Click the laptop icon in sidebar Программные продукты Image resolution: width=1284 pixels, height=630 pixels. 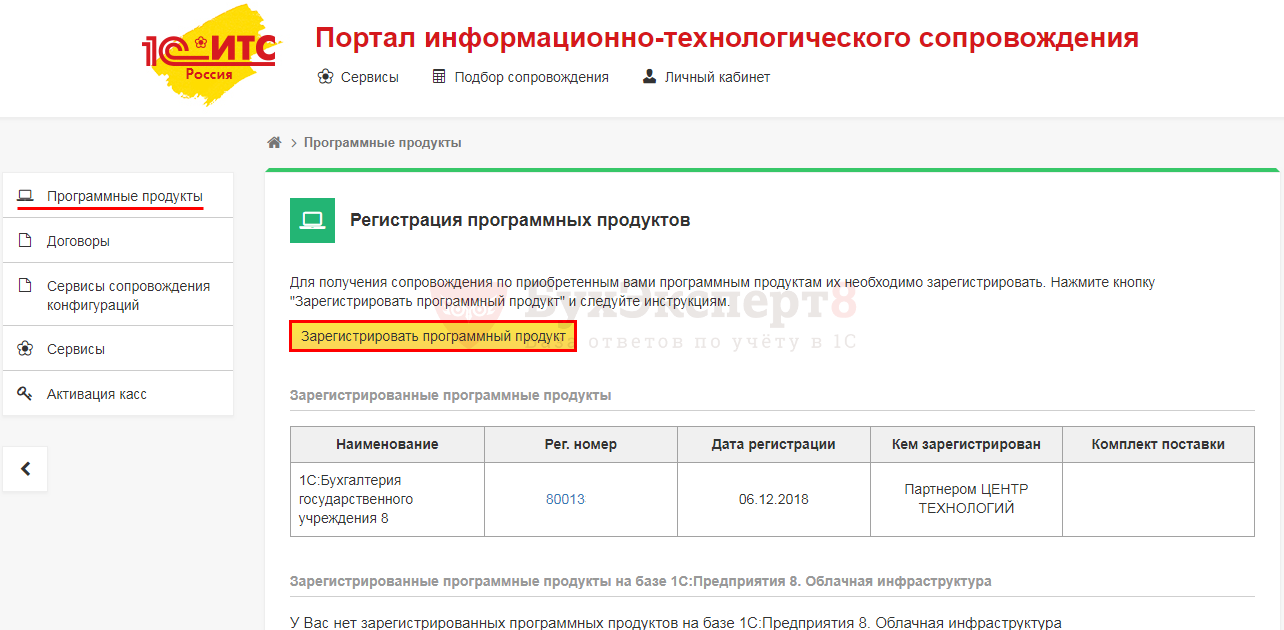pos(26,196)
